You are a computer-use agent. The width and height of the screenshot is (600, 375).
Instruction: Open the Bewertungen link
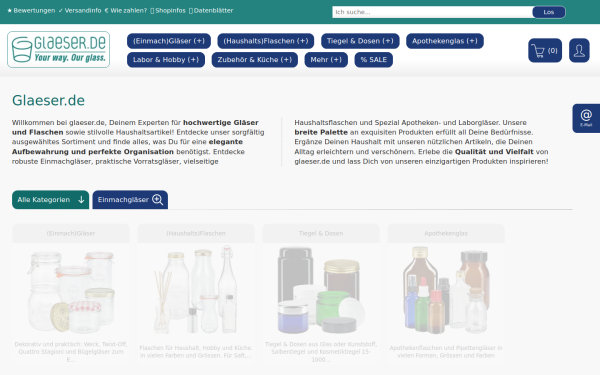pyautogui.click(x=31, y=11)
